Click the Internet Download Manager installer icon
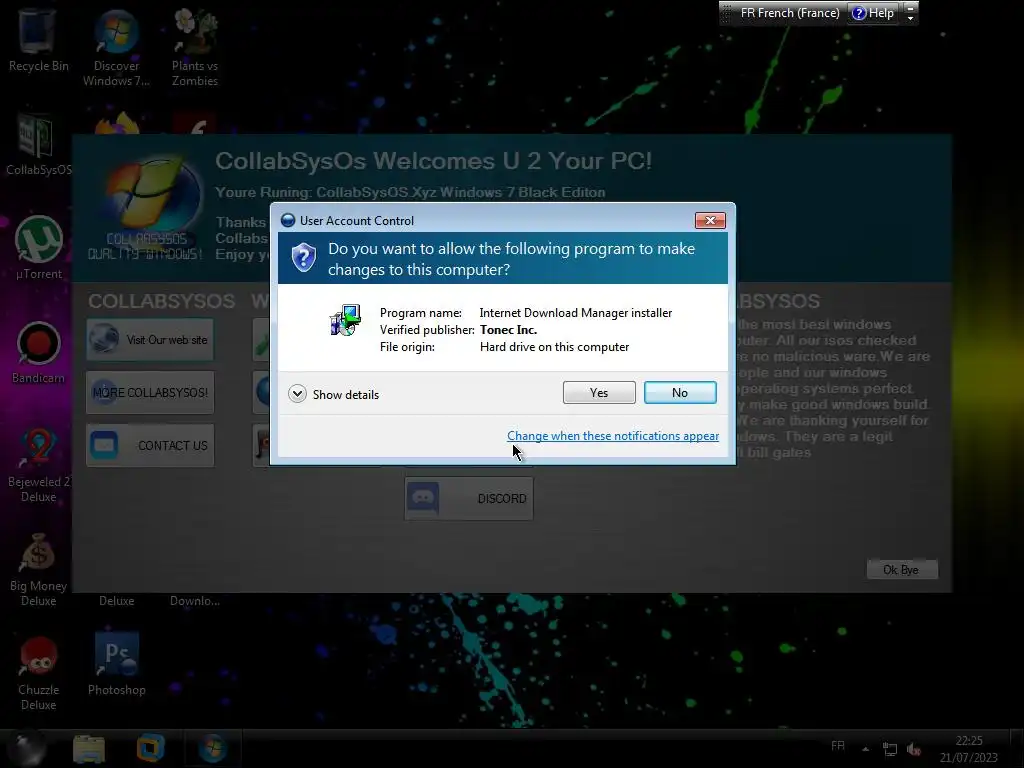Screen dimensions: 1024x768 click(x=345, y=320)
